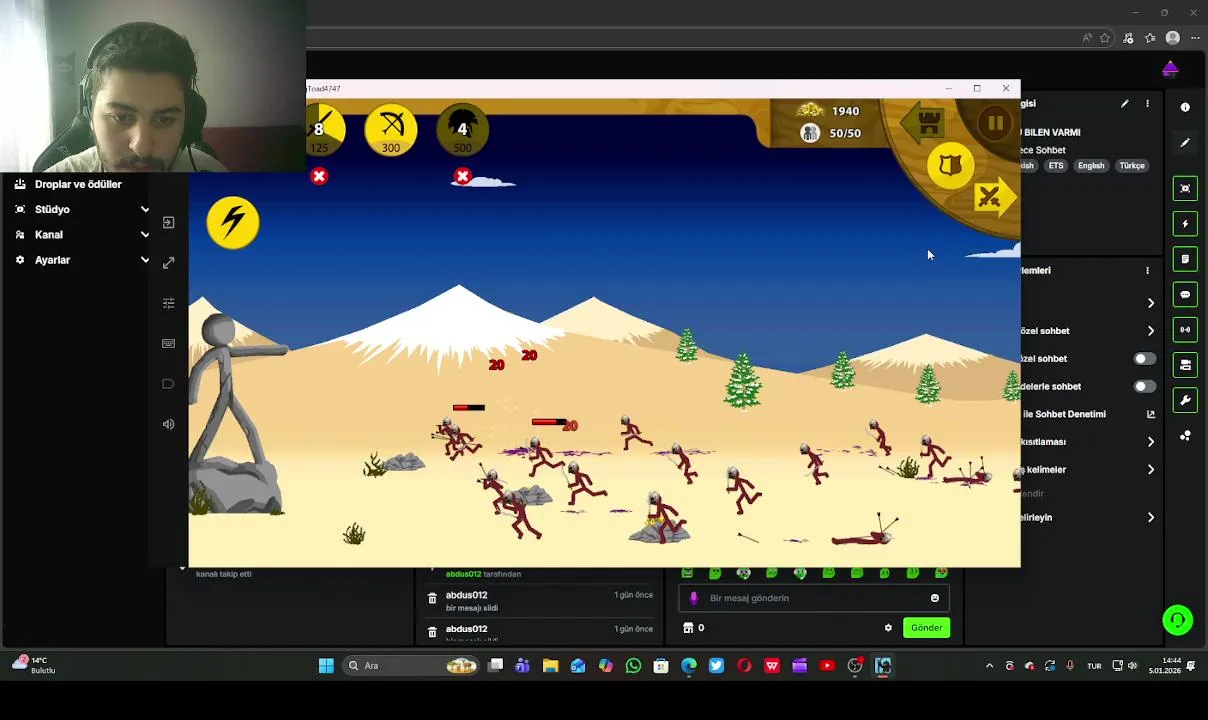Open the notes document icon in sidebar
The width and height of the screenshot is (1208, 720).
pyautogui.click(x=1185, y=259)
